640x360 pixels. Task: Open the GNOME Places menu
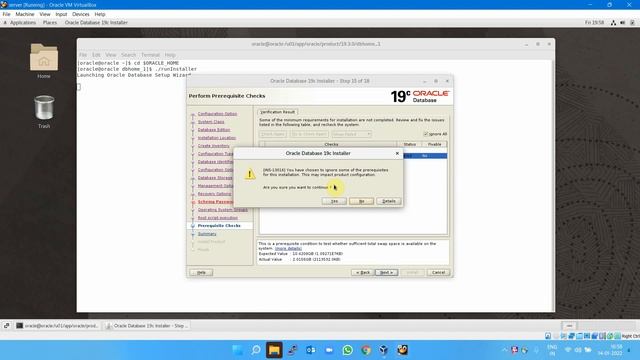[50, 22]
